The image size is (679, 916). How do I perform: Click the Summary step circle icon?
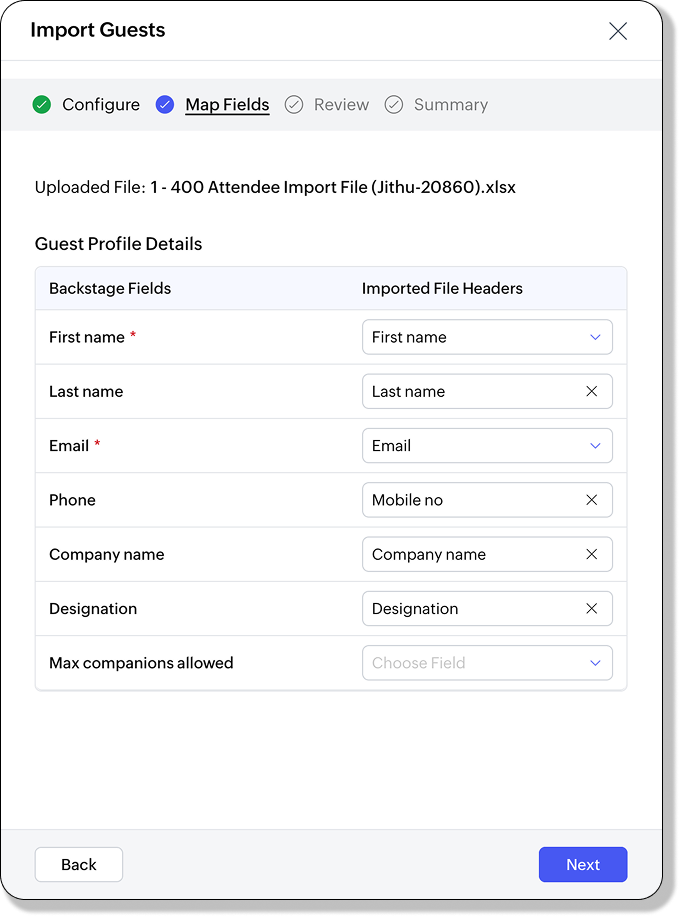point(394,104)
